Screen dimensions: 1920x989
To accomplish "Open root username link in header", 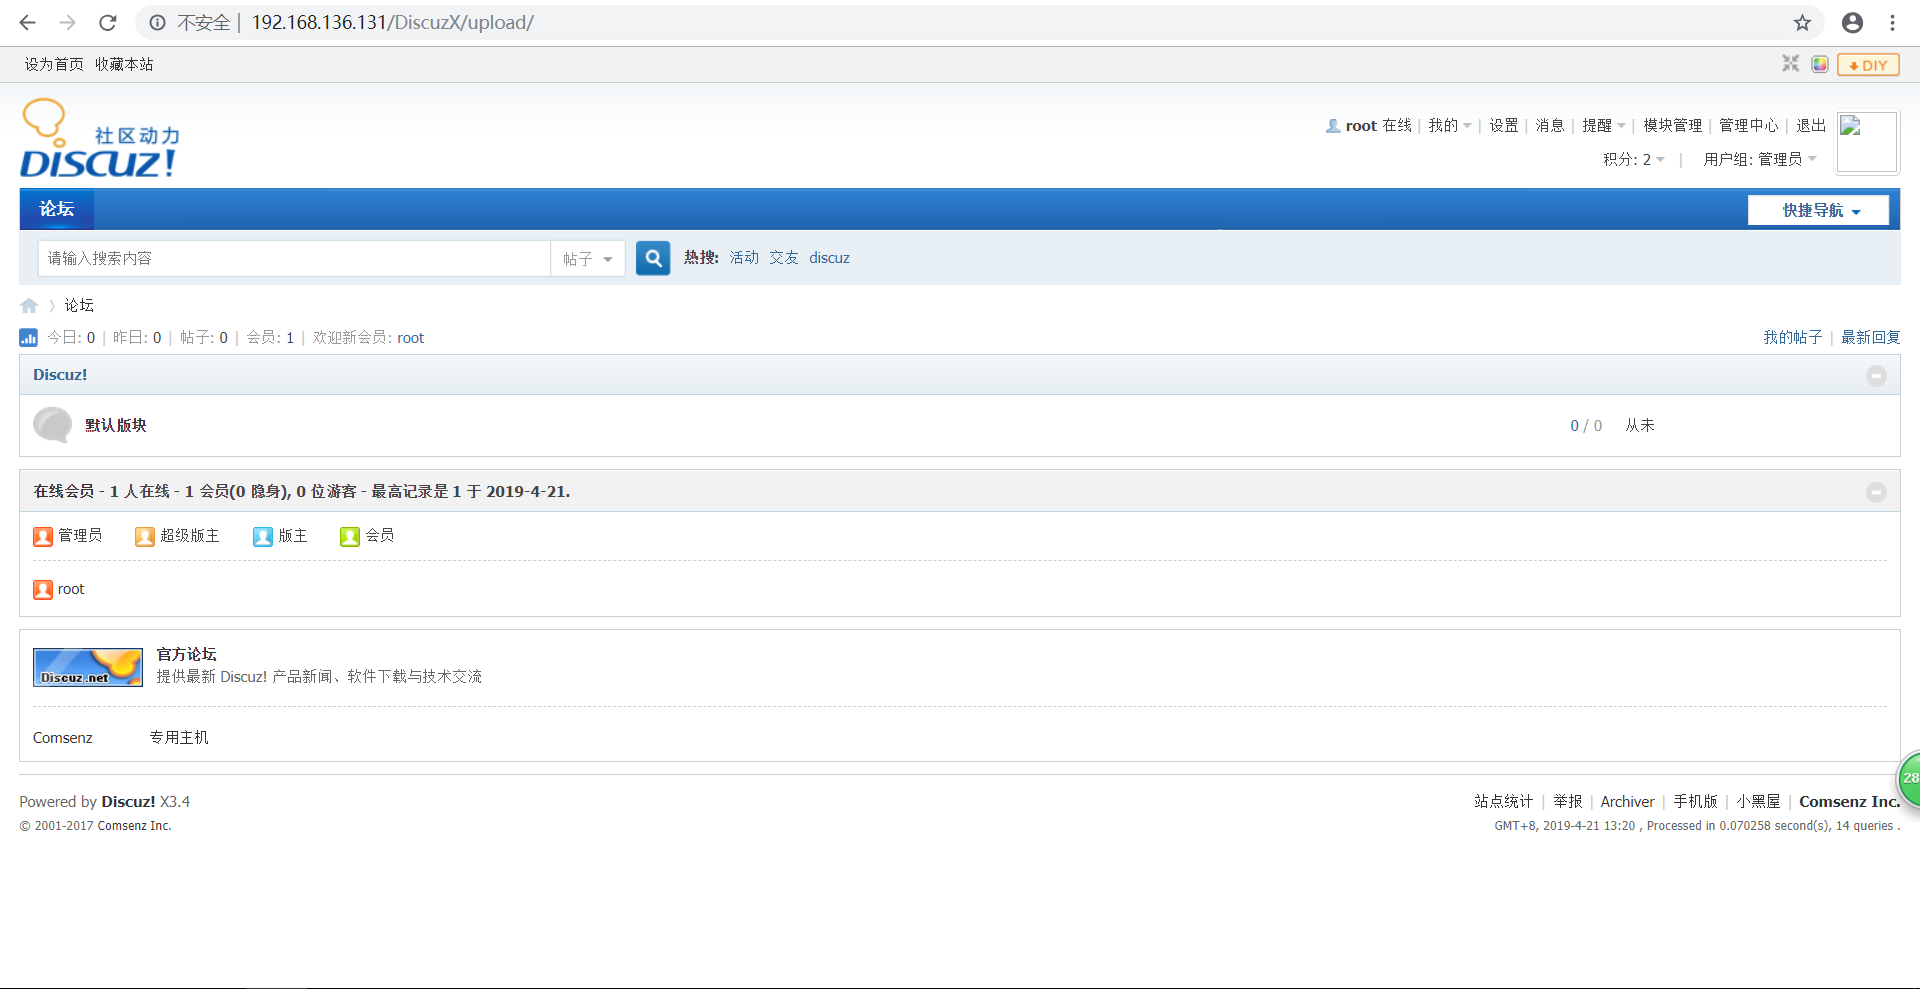I will click(x=1361, y=126).
